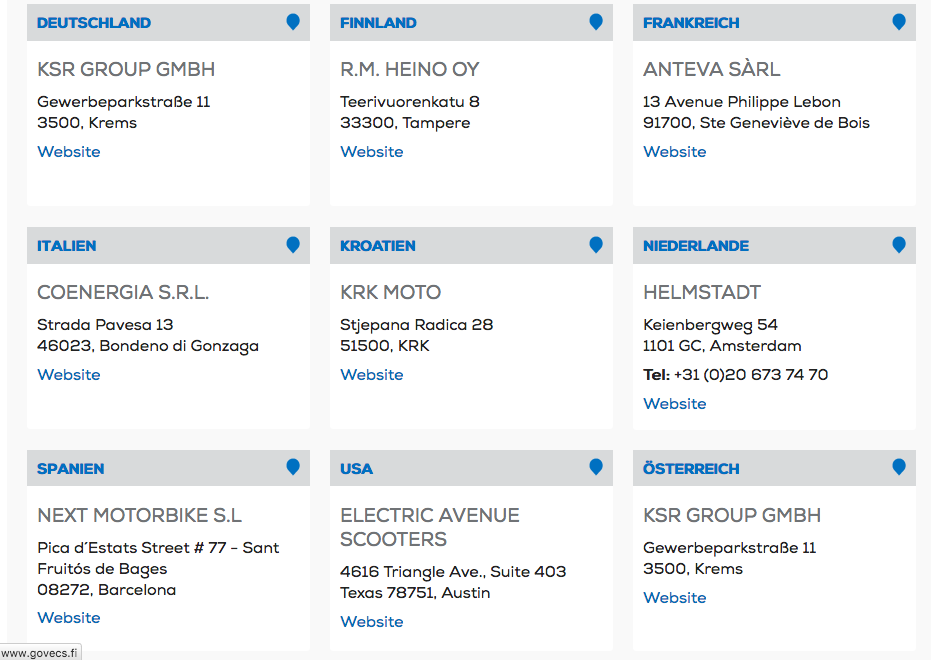Visit Helmstadt website link
This screenshot has height=660, width=931.
[x=675, y=404]
